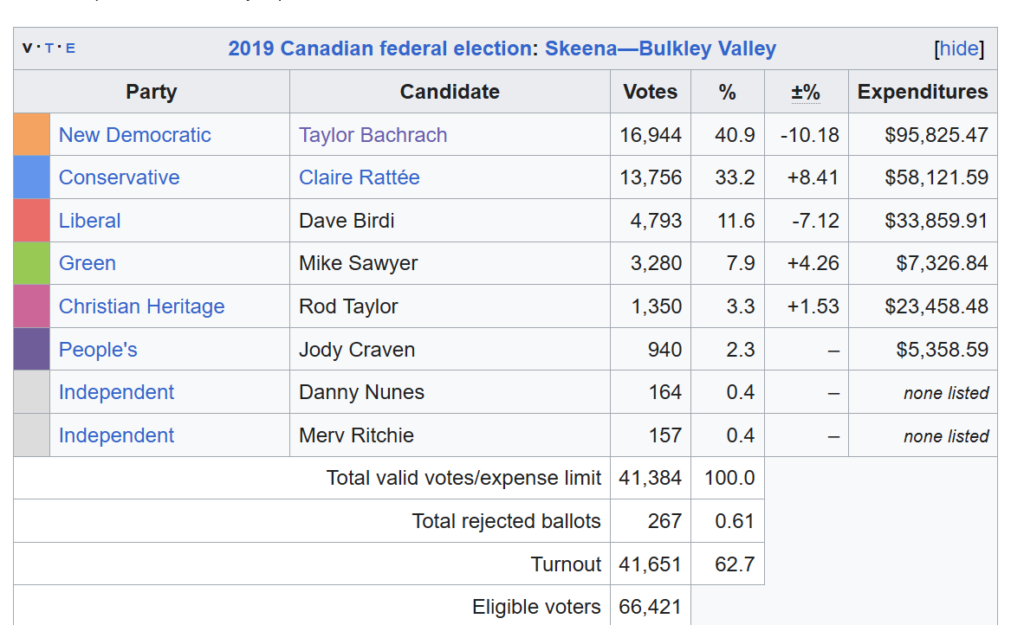Click the E (edit) template link
The image size is (1024, 625).
[x=70, y=48]
